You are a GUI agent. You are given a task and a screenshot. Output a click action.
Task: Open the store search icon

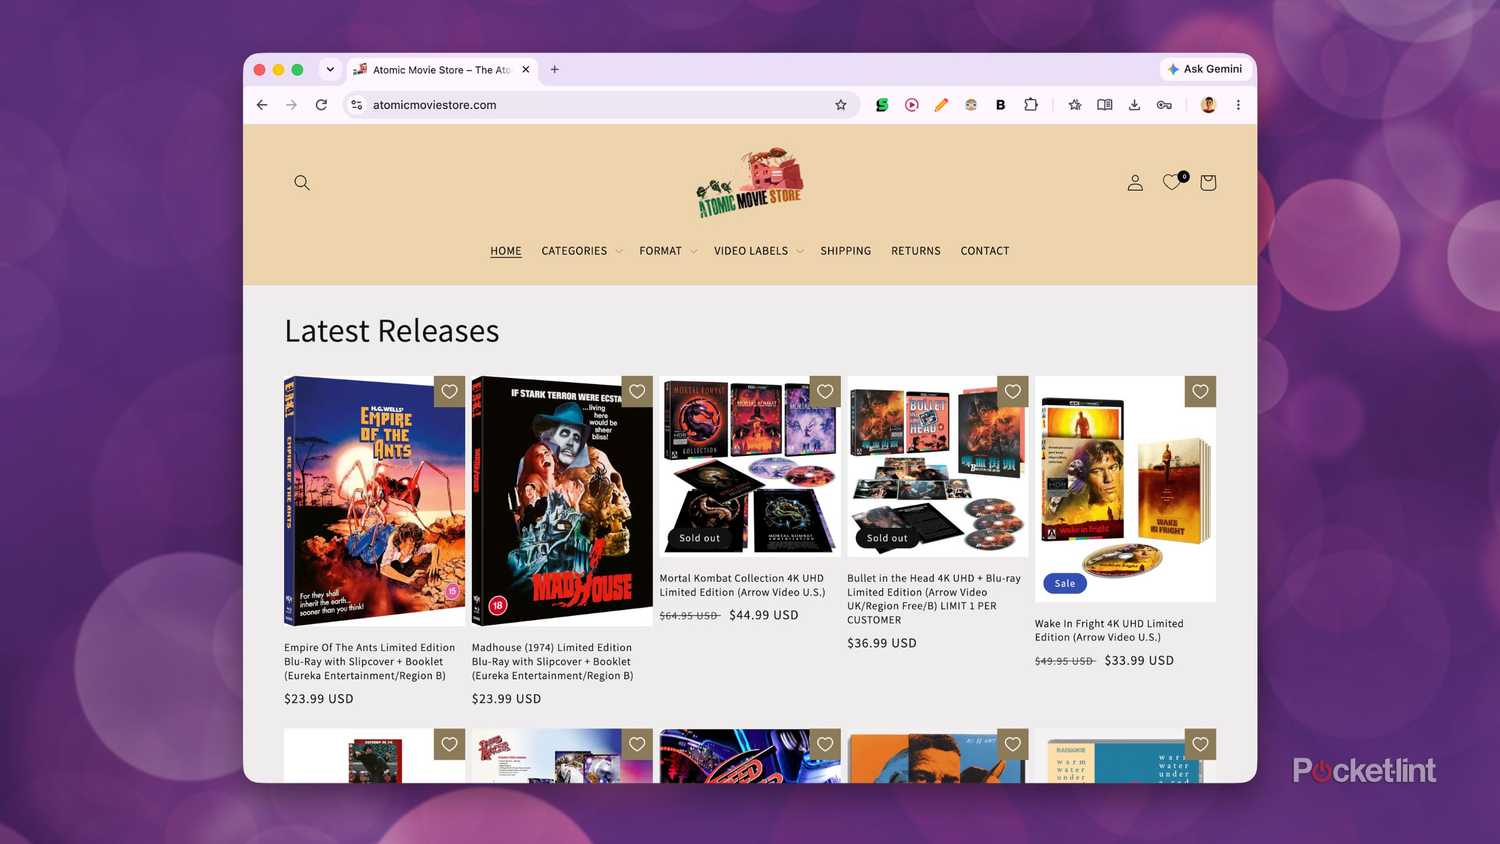(x=302, y=183)
